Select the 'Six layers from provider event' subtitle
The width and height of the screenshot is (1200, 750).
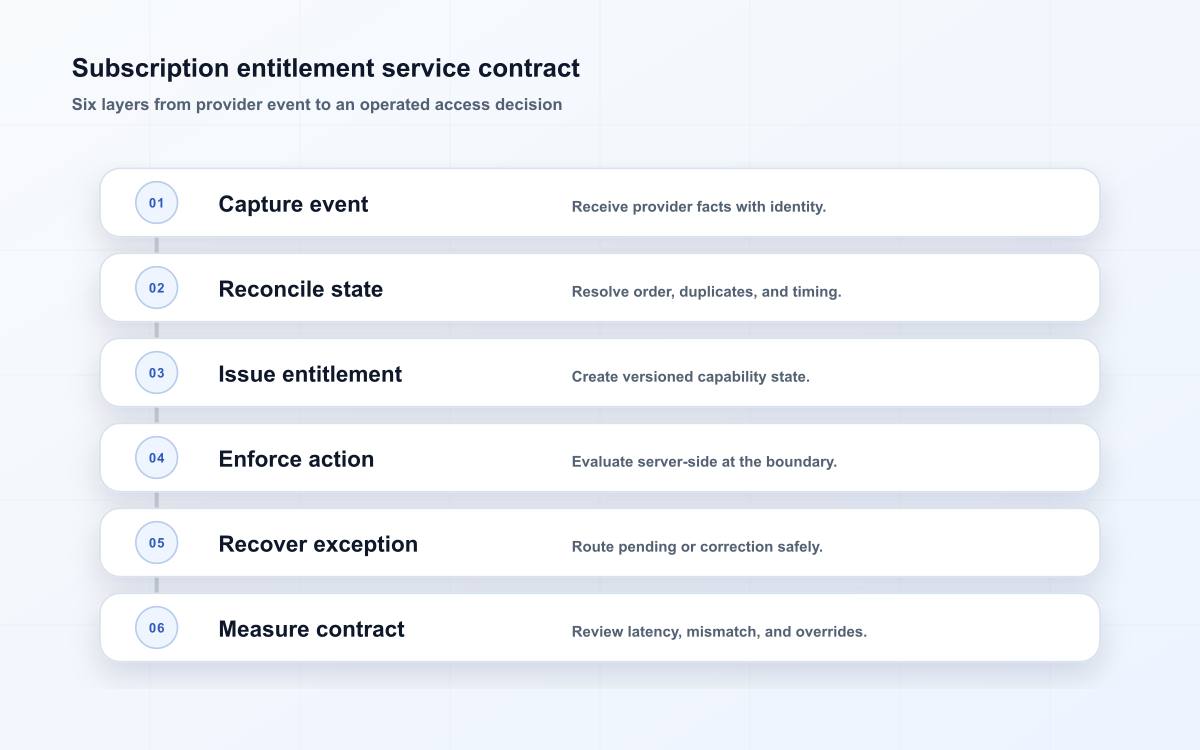point(317,104)
